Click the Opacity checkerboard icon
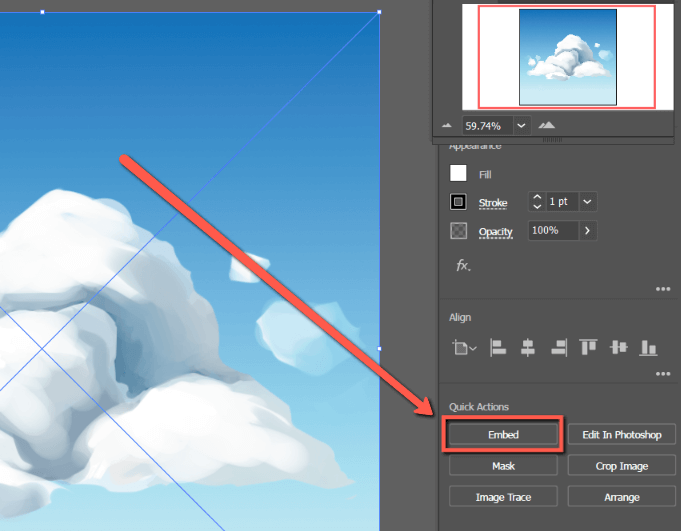This screenshot has width=681, height=531. tap(458, 231)
